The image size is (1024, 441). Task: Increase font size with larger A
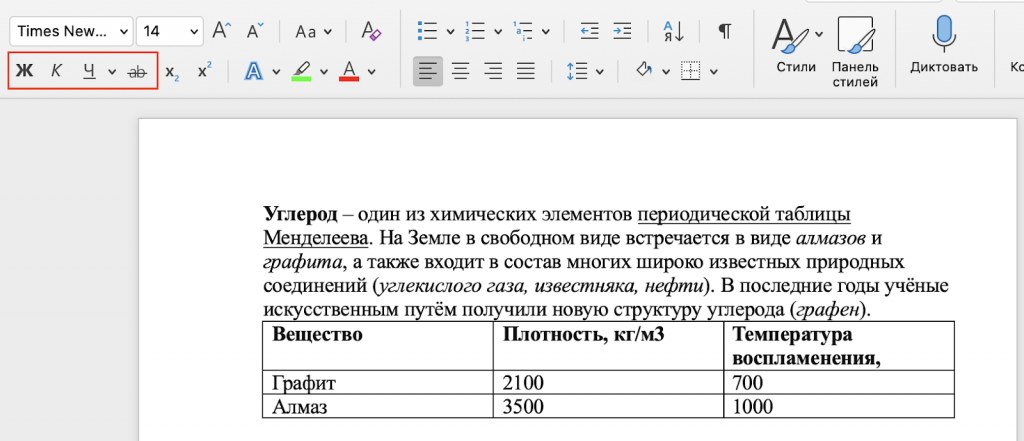pyautogui.click(x=223, y=31)
